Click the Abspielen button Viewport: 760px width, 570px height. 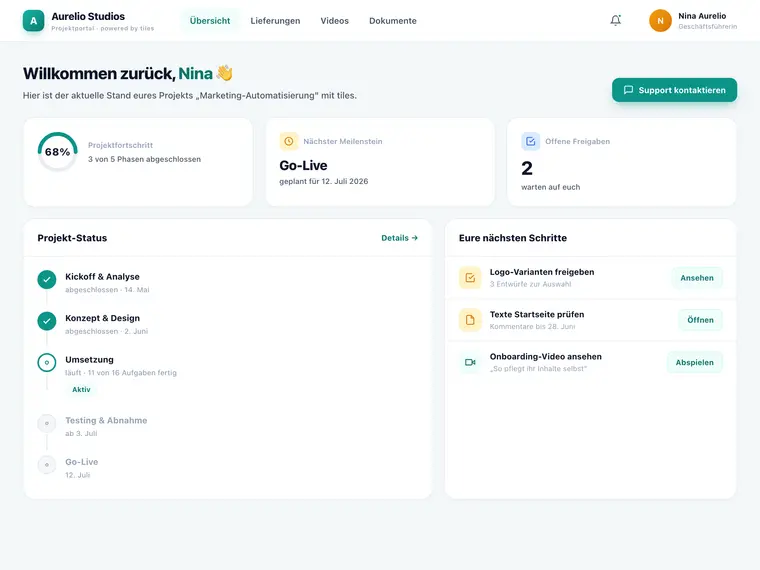tap(695, 362)
